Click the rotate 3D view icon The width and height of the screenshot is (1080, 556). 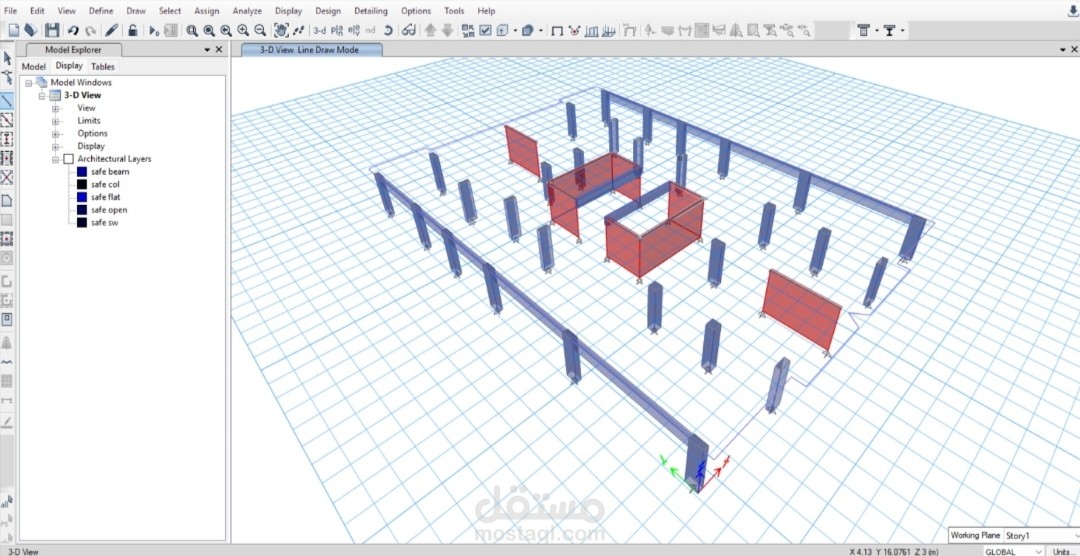click(388, 30)
